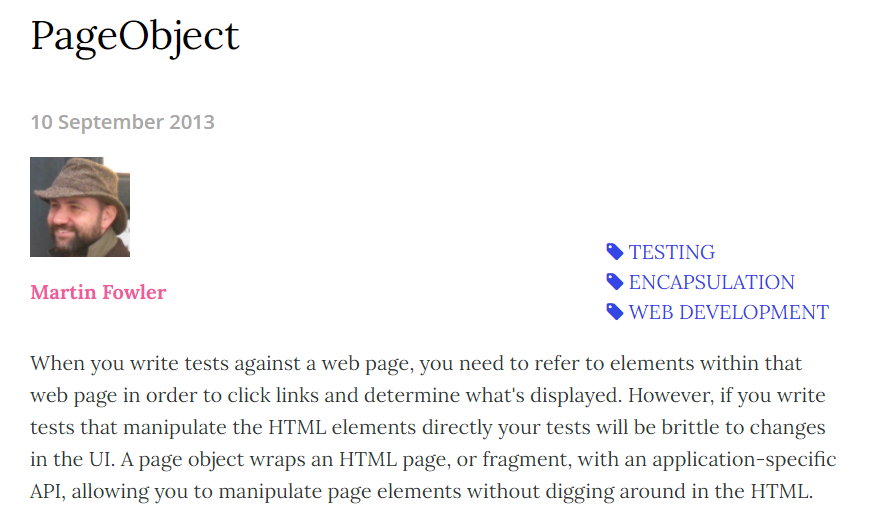Click the author's portrait photo
The image size is (878, 523).
point(80,207)
